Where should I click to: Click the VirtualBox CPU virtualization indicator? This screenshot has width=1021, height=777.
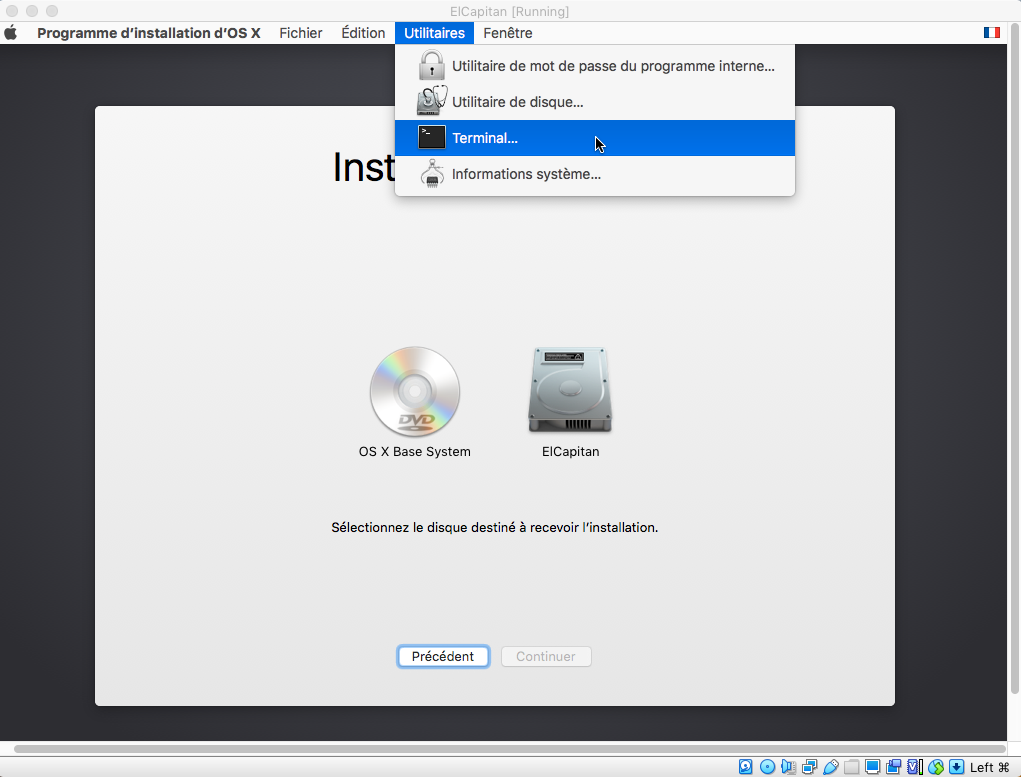click(915, 767)
